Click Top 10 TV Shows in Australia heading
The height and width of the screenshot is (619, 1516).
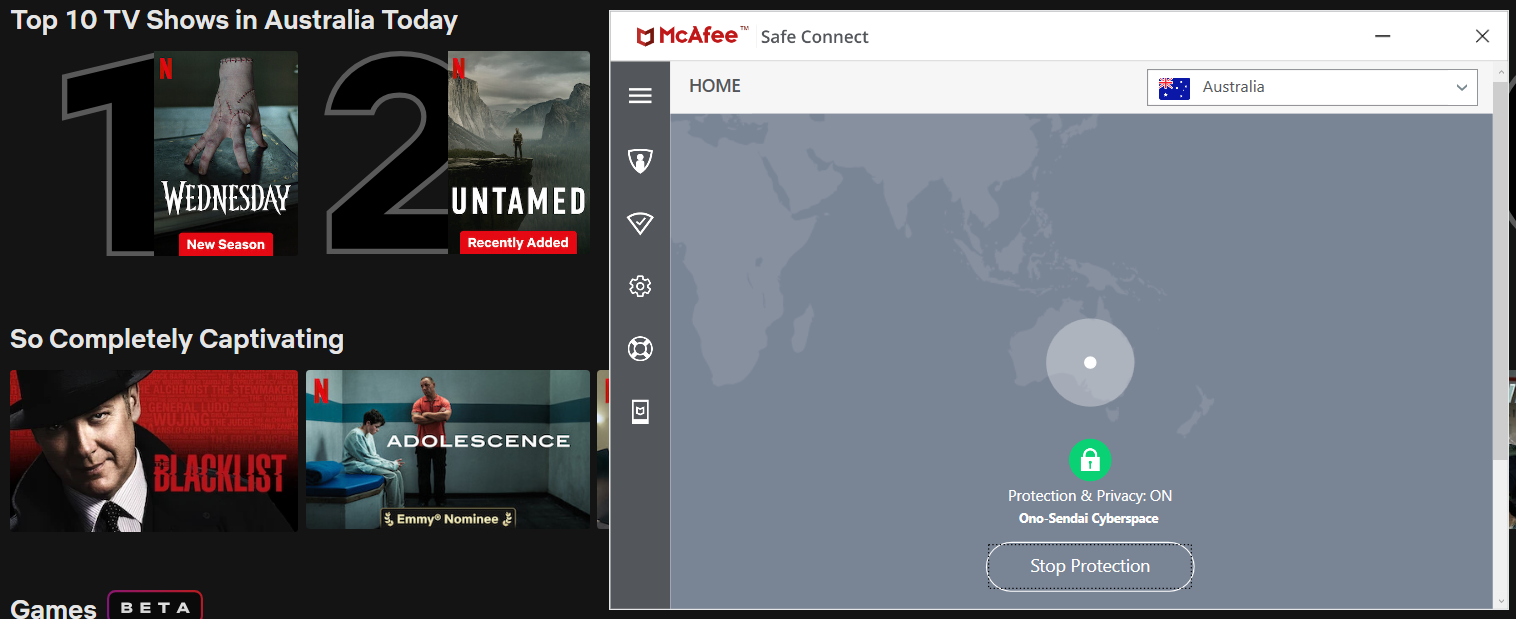point(234,20)
